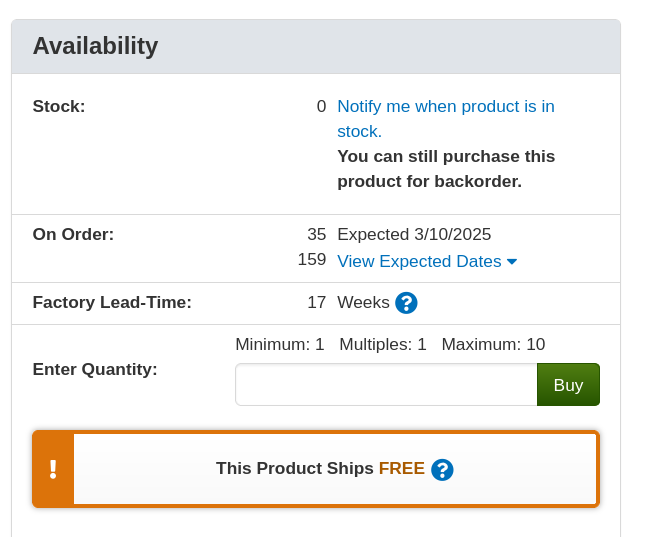Click the On Order label
The height and width of the screenshot is (537, 652).
click(73, 234)
